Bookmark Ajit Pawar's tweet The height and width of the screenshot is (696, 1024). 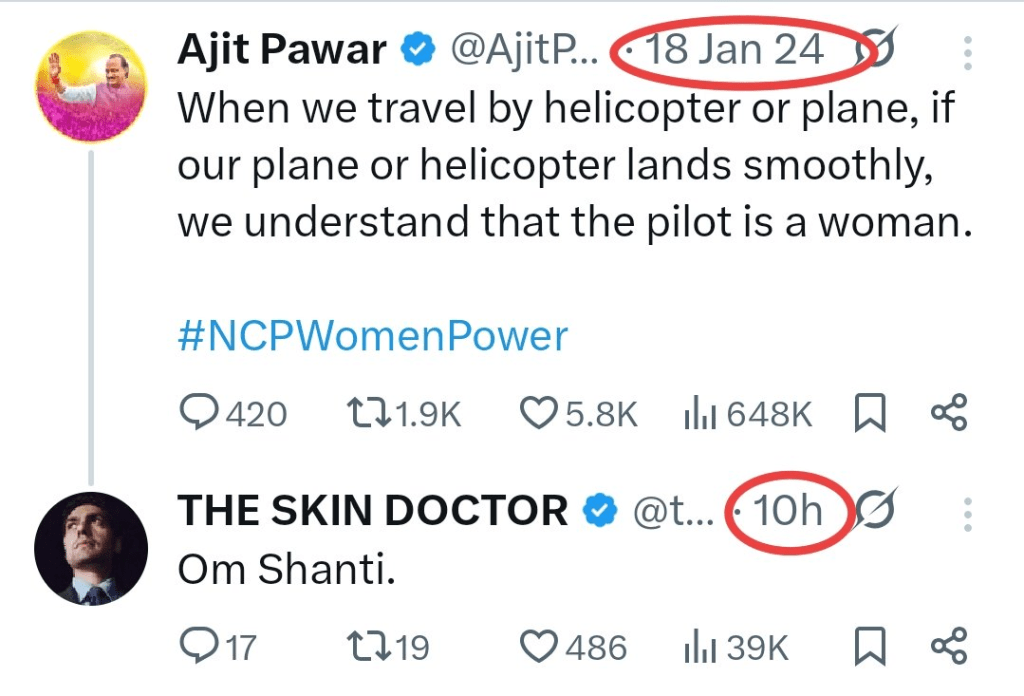(870, 414)
